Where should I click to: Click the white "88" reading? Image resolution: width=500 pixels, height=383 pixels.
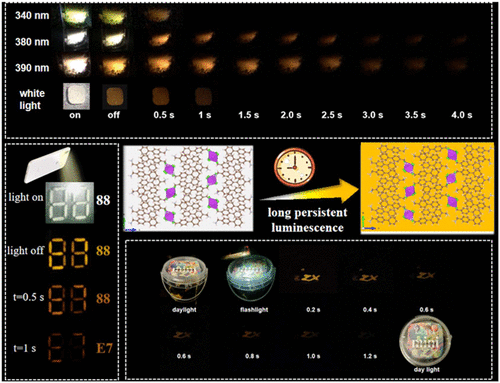pos(103,200)
